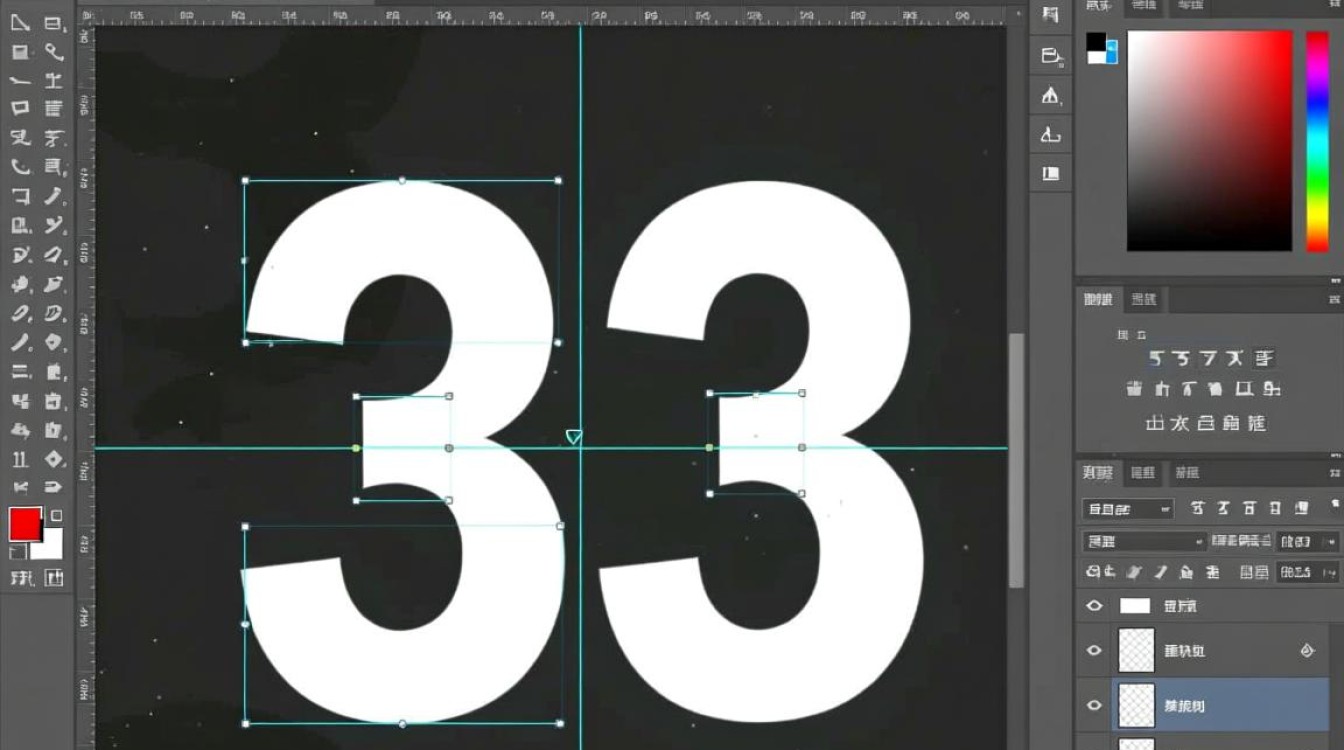This screenshot has width=1344, height=750.
Task: Switch to the second tab of layers panel
Action: click(x=1141, y=472)
